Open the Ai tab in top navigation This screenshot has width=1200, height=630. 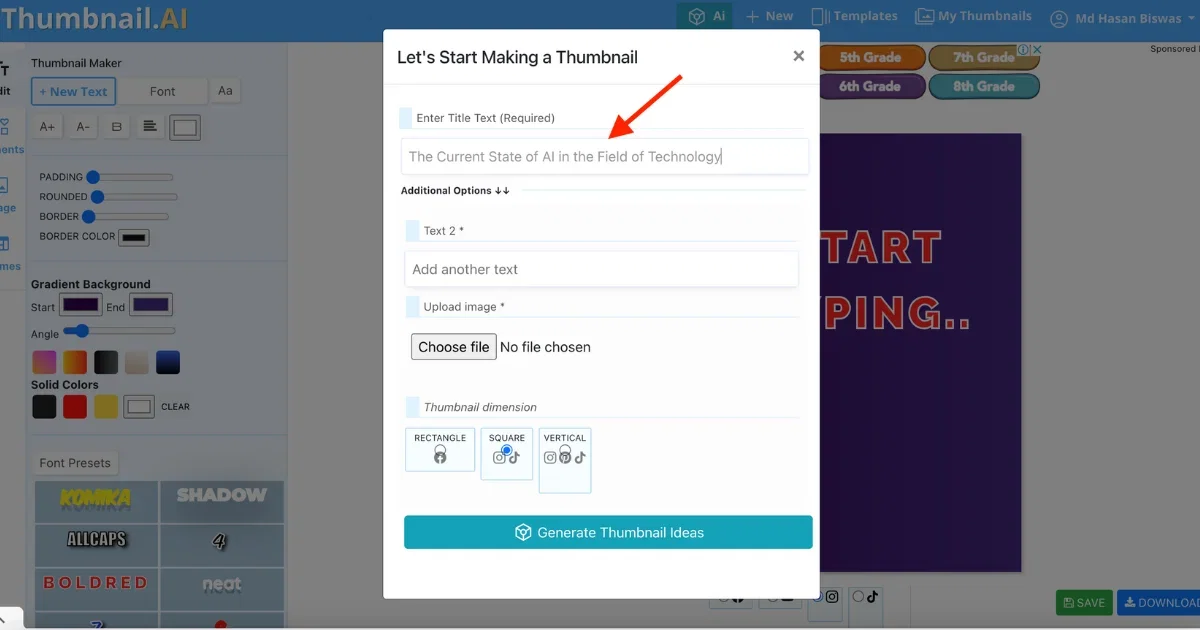[705, 16]
